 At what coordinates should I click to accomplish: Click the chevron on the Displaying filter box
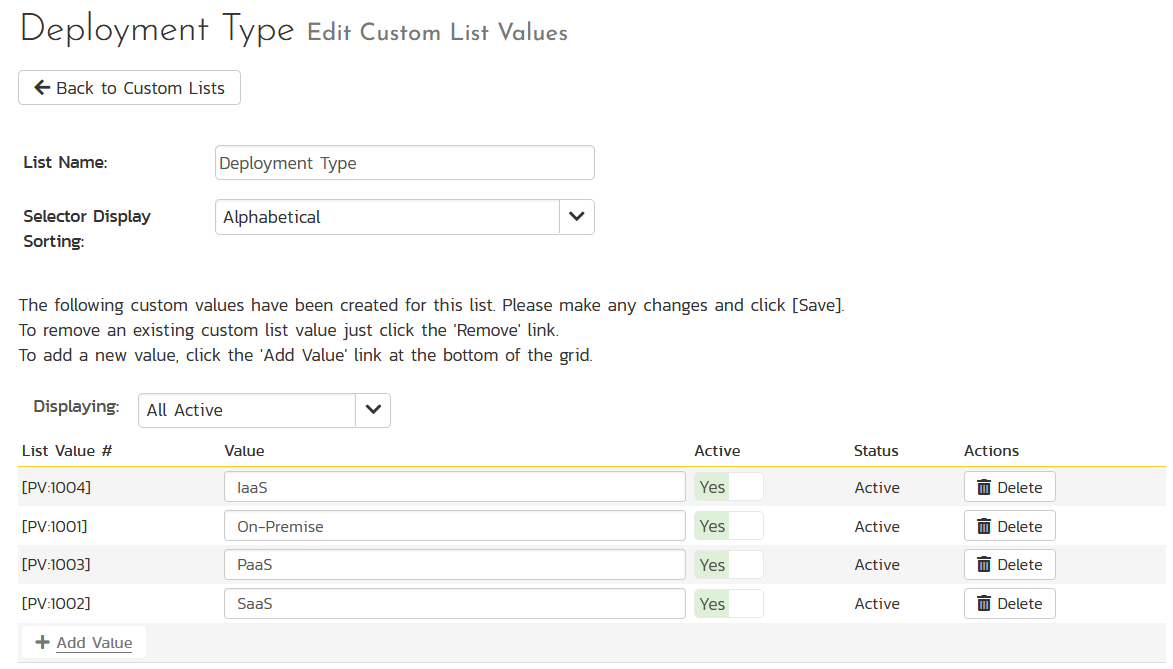point(371,410)
